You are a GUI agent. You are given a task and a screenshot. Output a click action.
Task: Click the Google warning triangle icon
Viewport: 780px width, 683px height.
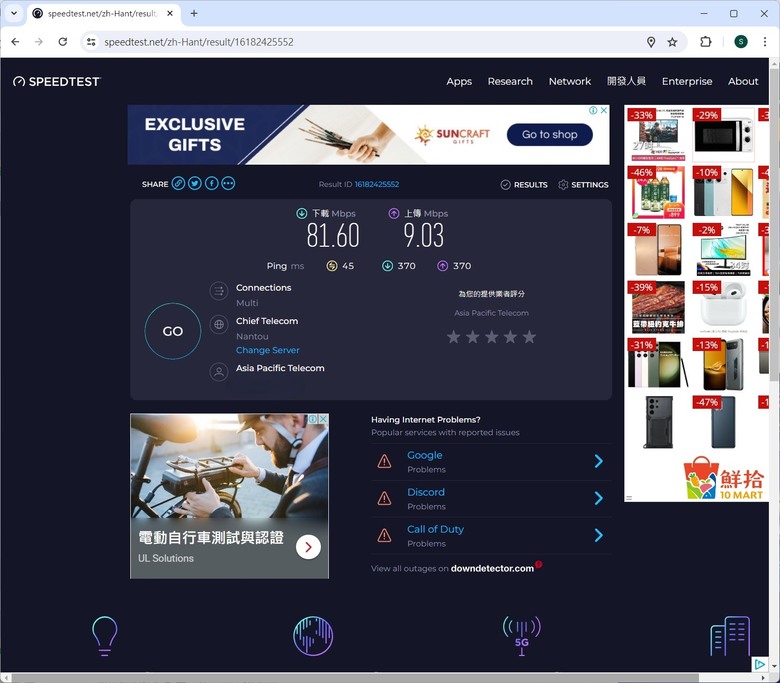click(384, 462)
